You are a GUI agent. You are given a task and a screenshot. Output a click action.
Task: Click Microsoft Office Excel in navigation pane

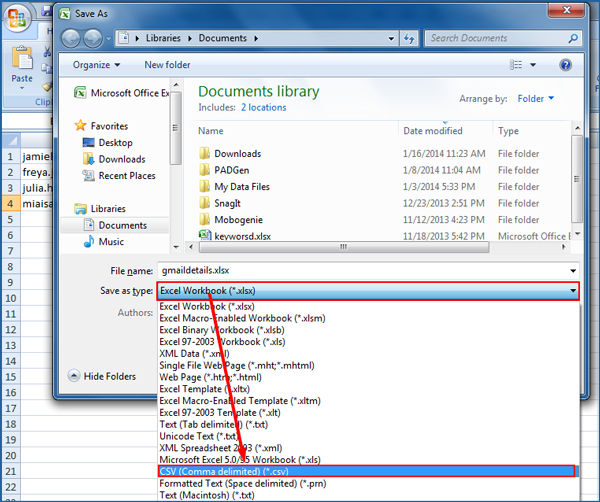click(122, 93)
